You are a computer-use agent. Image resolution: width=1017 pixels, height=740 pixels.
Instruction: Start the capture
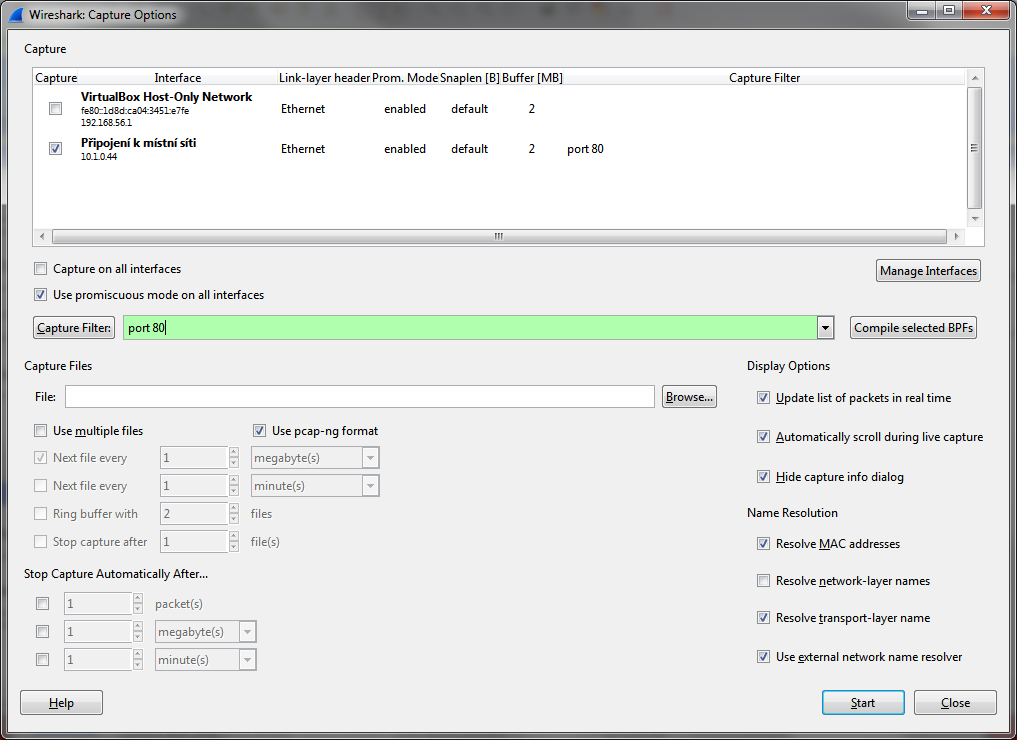click(863, 702)
